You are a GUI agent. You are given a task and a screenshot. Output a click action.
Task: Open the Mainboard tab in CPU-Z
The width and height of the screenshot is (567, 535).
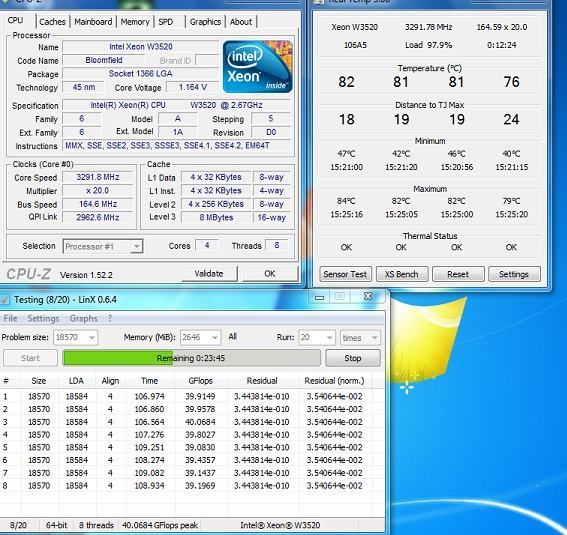[93, 22]
